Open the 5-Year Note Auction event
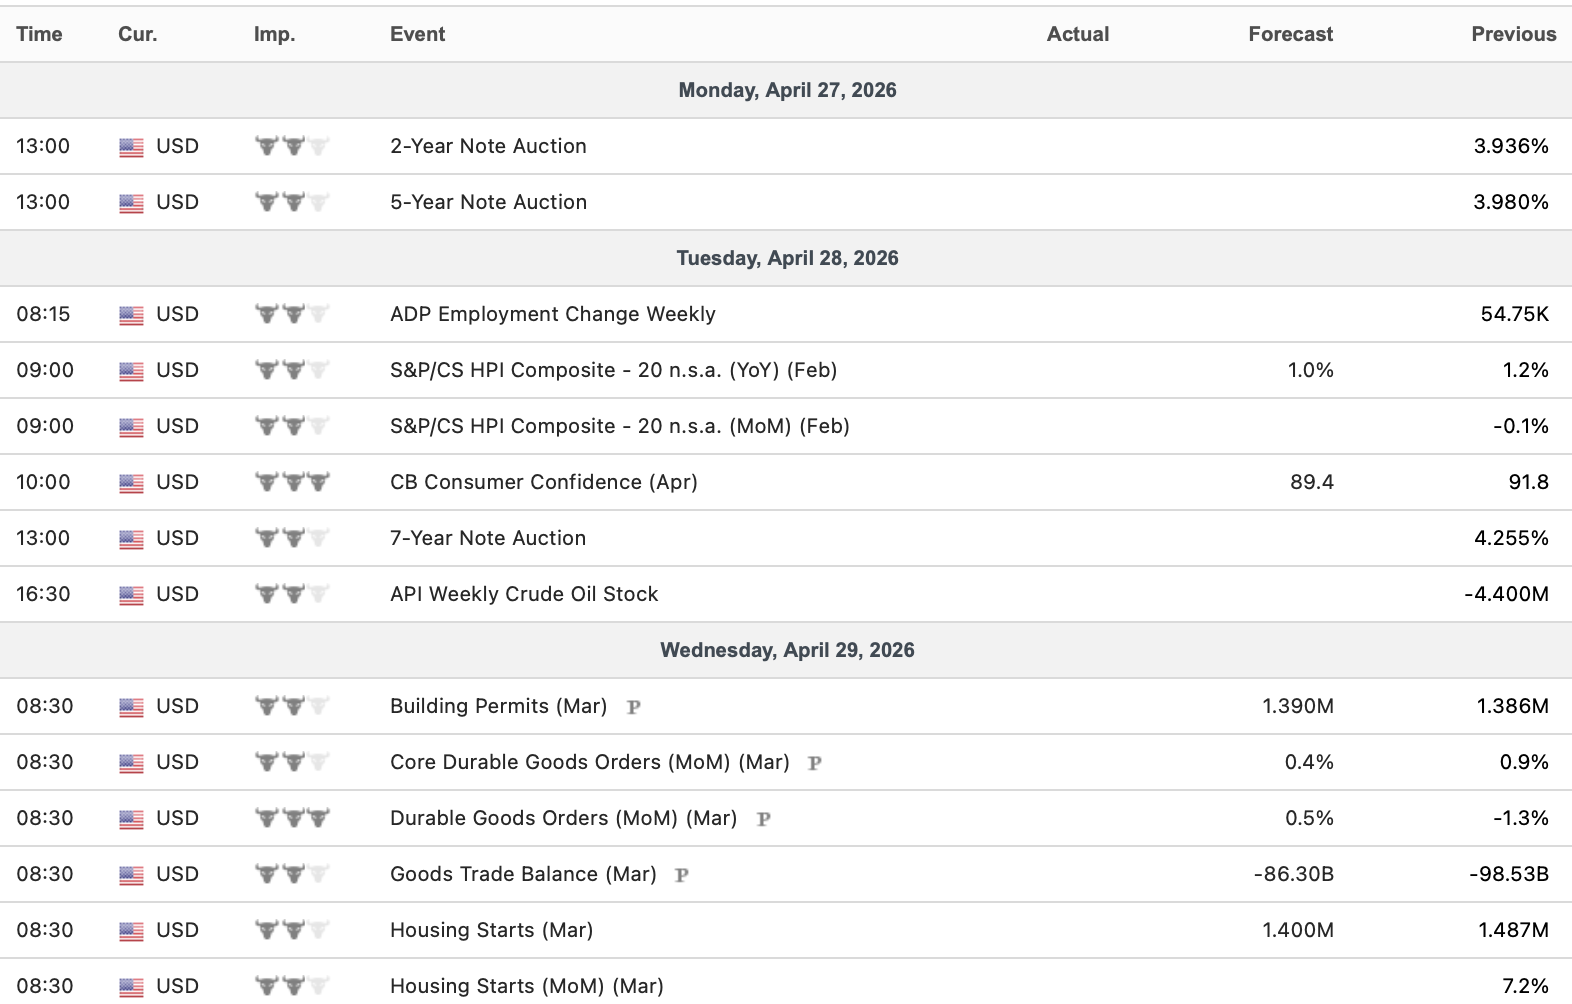The image size is (1572, 1004). (488, 202)
